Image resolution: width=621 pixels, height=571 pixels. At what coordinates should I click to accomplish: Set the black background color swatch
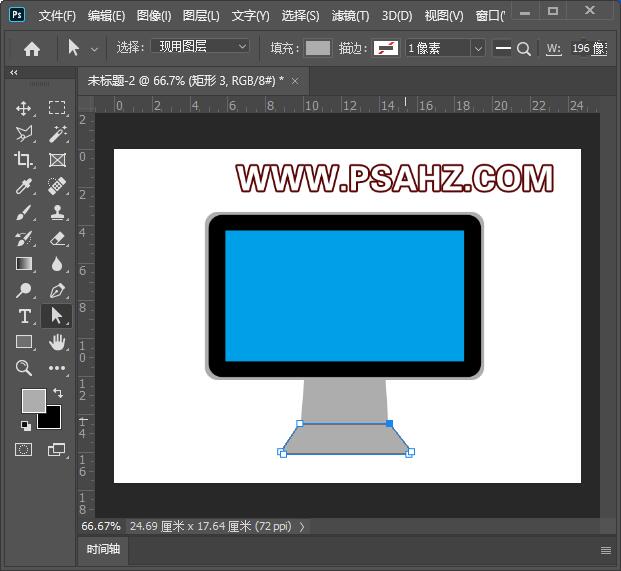[x=54, y=421]
